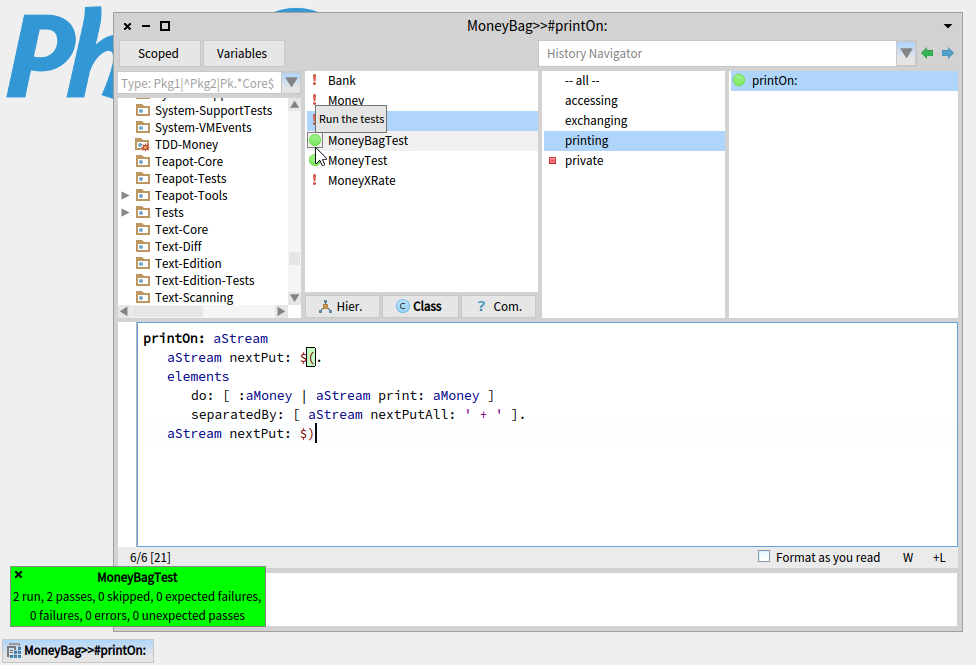
Task: Select the Teapot-Tests package
Action: point(190,179)
